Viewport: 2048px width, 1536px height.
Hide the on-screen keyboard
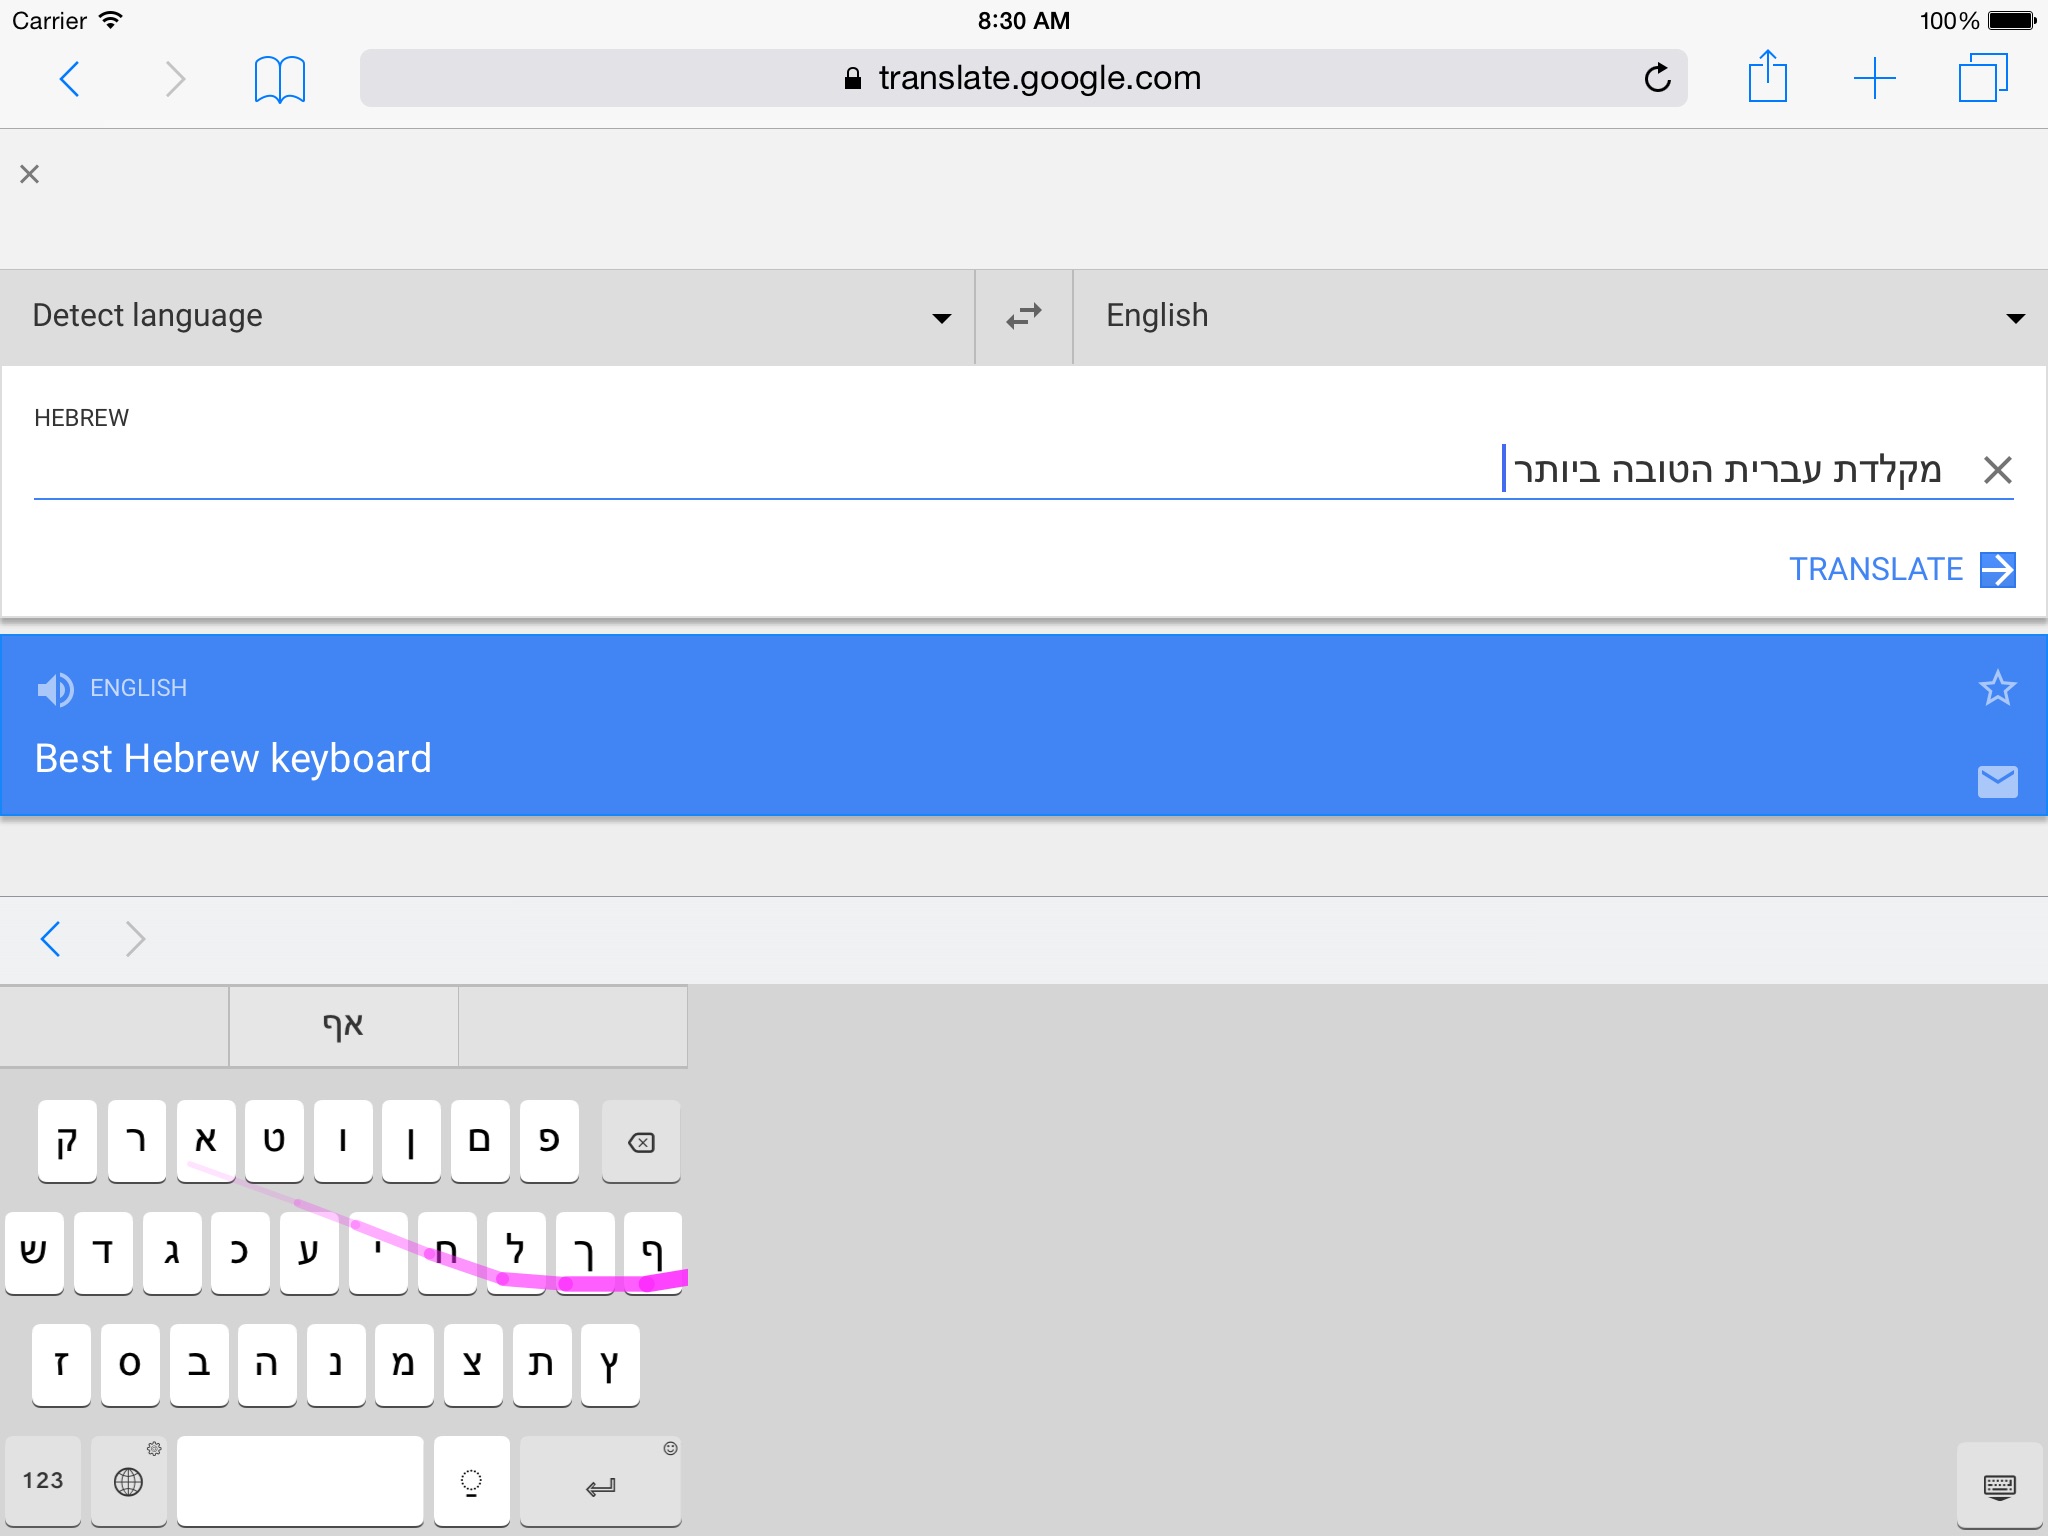1999,1485
